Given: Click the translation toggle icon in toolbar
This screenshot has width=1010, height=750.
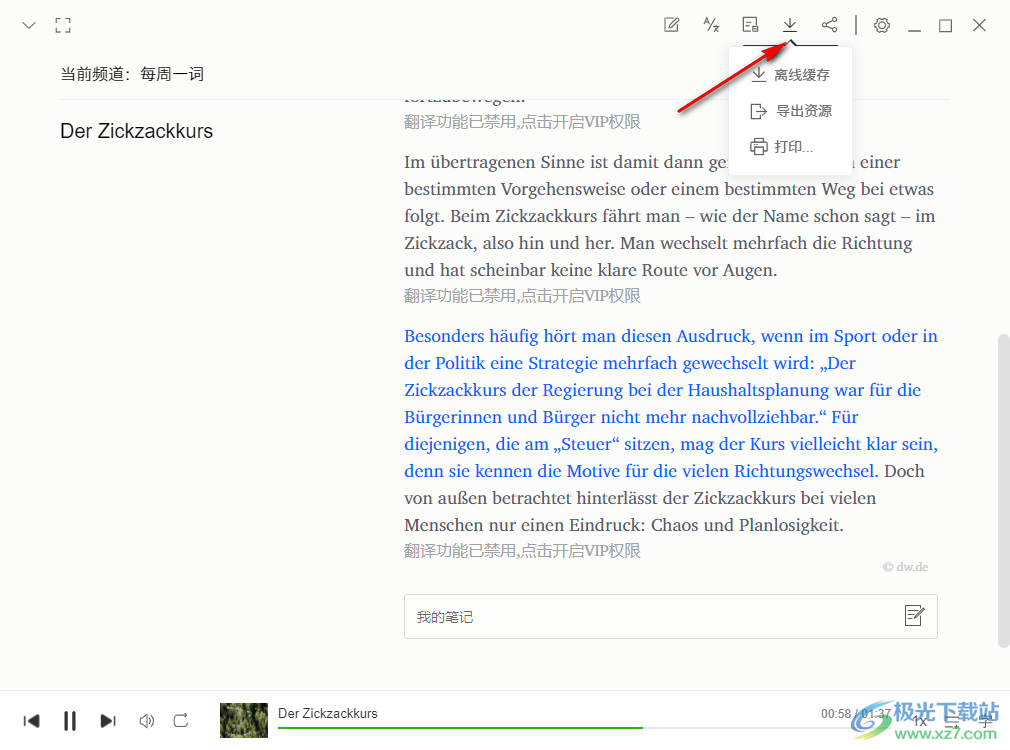Looking at the screenshot, I should point(711,25).
